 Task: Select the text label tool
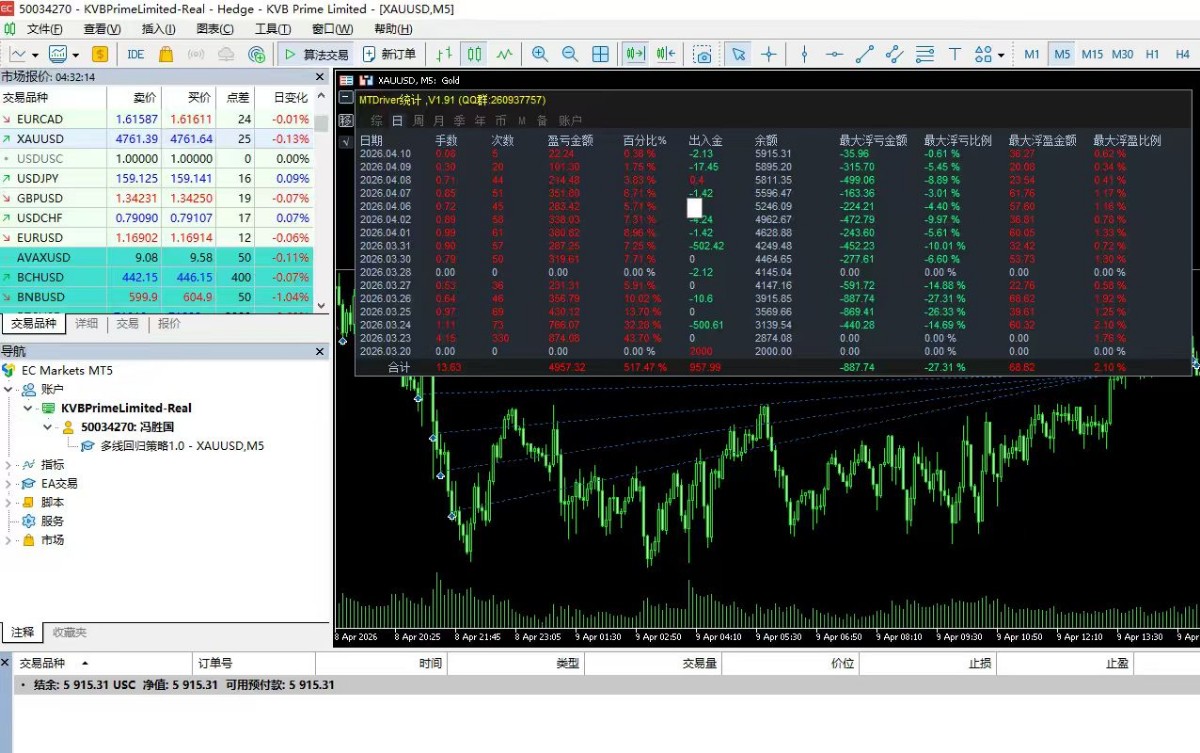[x=954, y=54]
